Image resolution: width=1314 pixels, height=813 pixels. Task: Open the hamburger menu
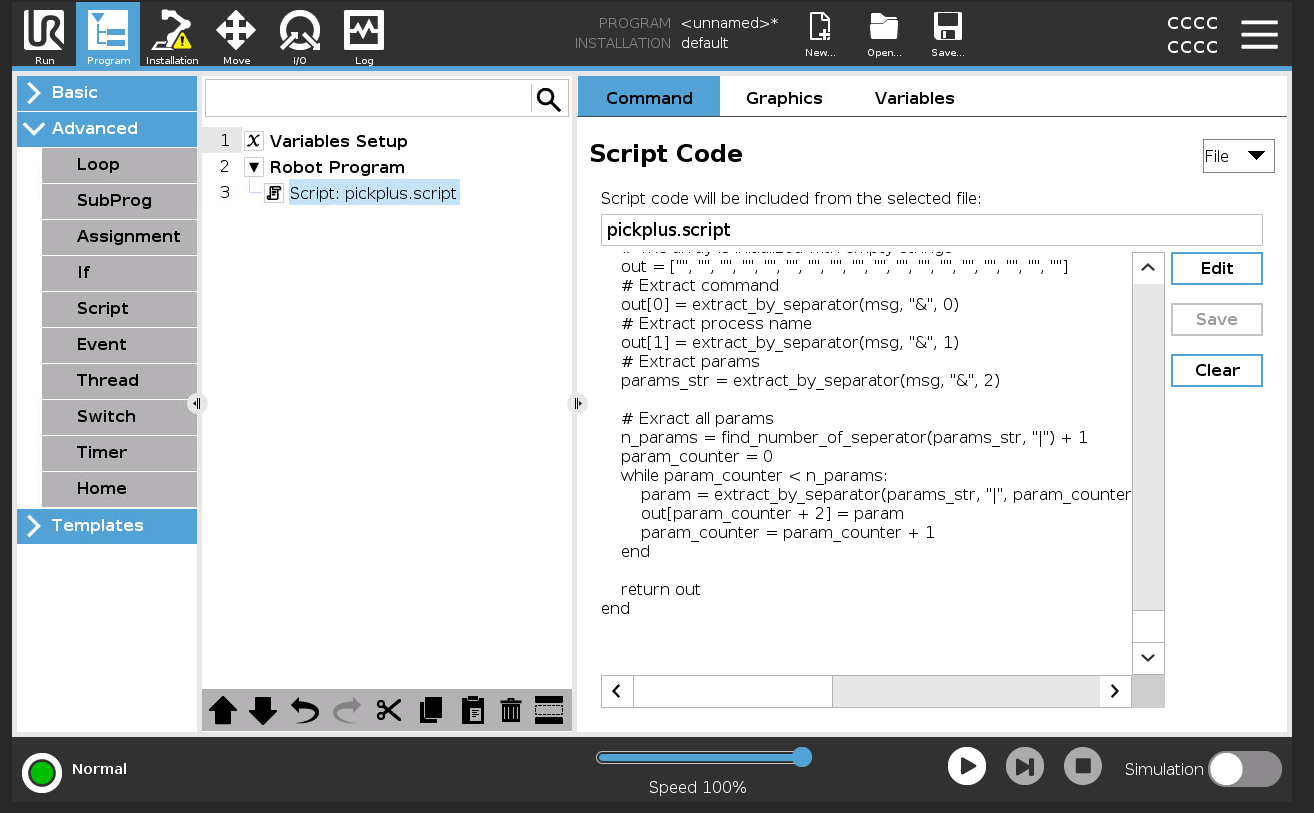tap(1259, 34)
